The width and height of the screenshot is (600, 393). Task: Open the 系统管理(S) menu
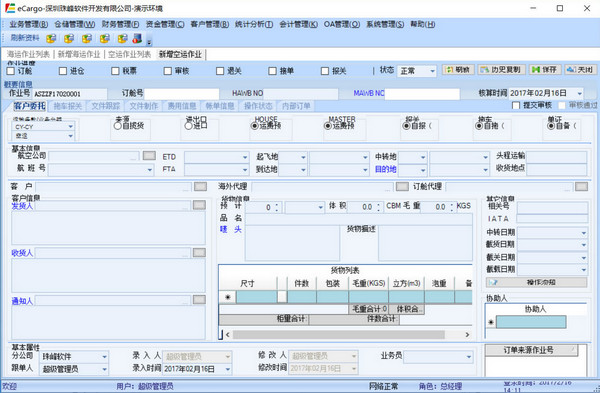[x=385, y=24]
